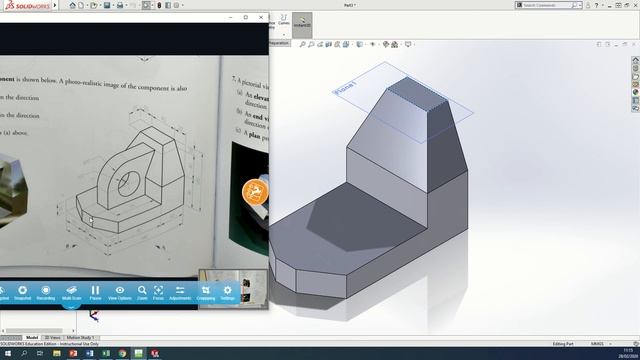Open a file via the Open icon
This screenshot has width=640, height=360.
click(94, 5)
